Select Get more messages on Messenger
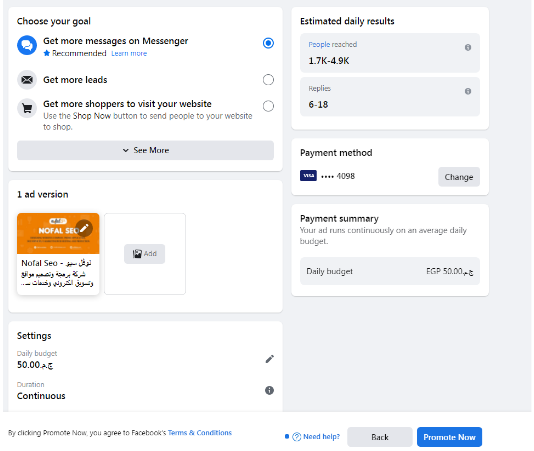The width and height of the screenshot is (534, 451). pos(268,43)
